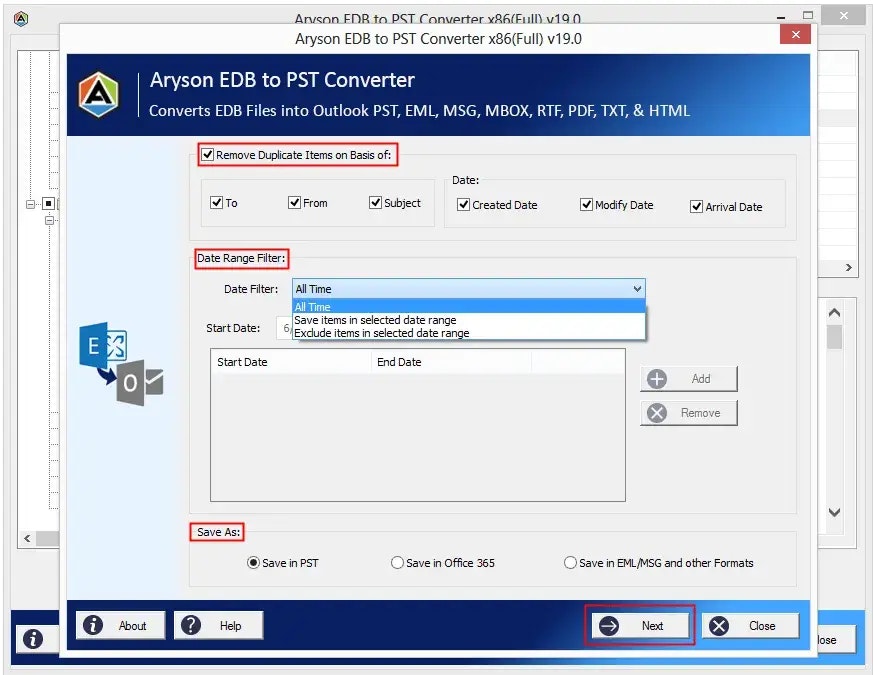
Task: Select the Save in PST radio button
Action: 253,562
